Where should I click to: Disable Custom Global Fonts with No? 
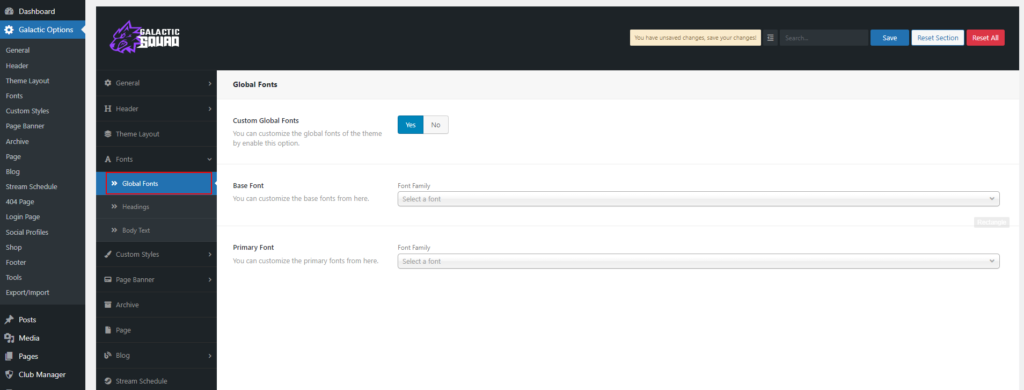pos(436,125)
